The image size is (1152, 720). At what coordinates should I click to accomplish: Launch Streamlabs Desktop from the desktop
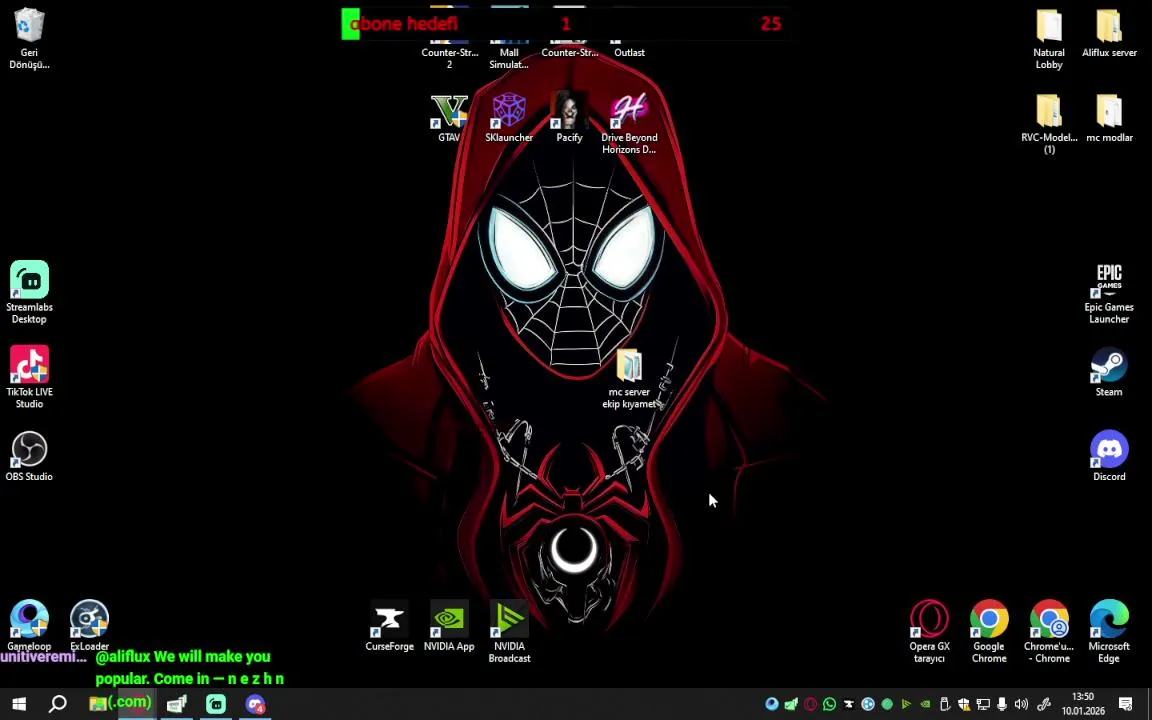pos(29,292)
